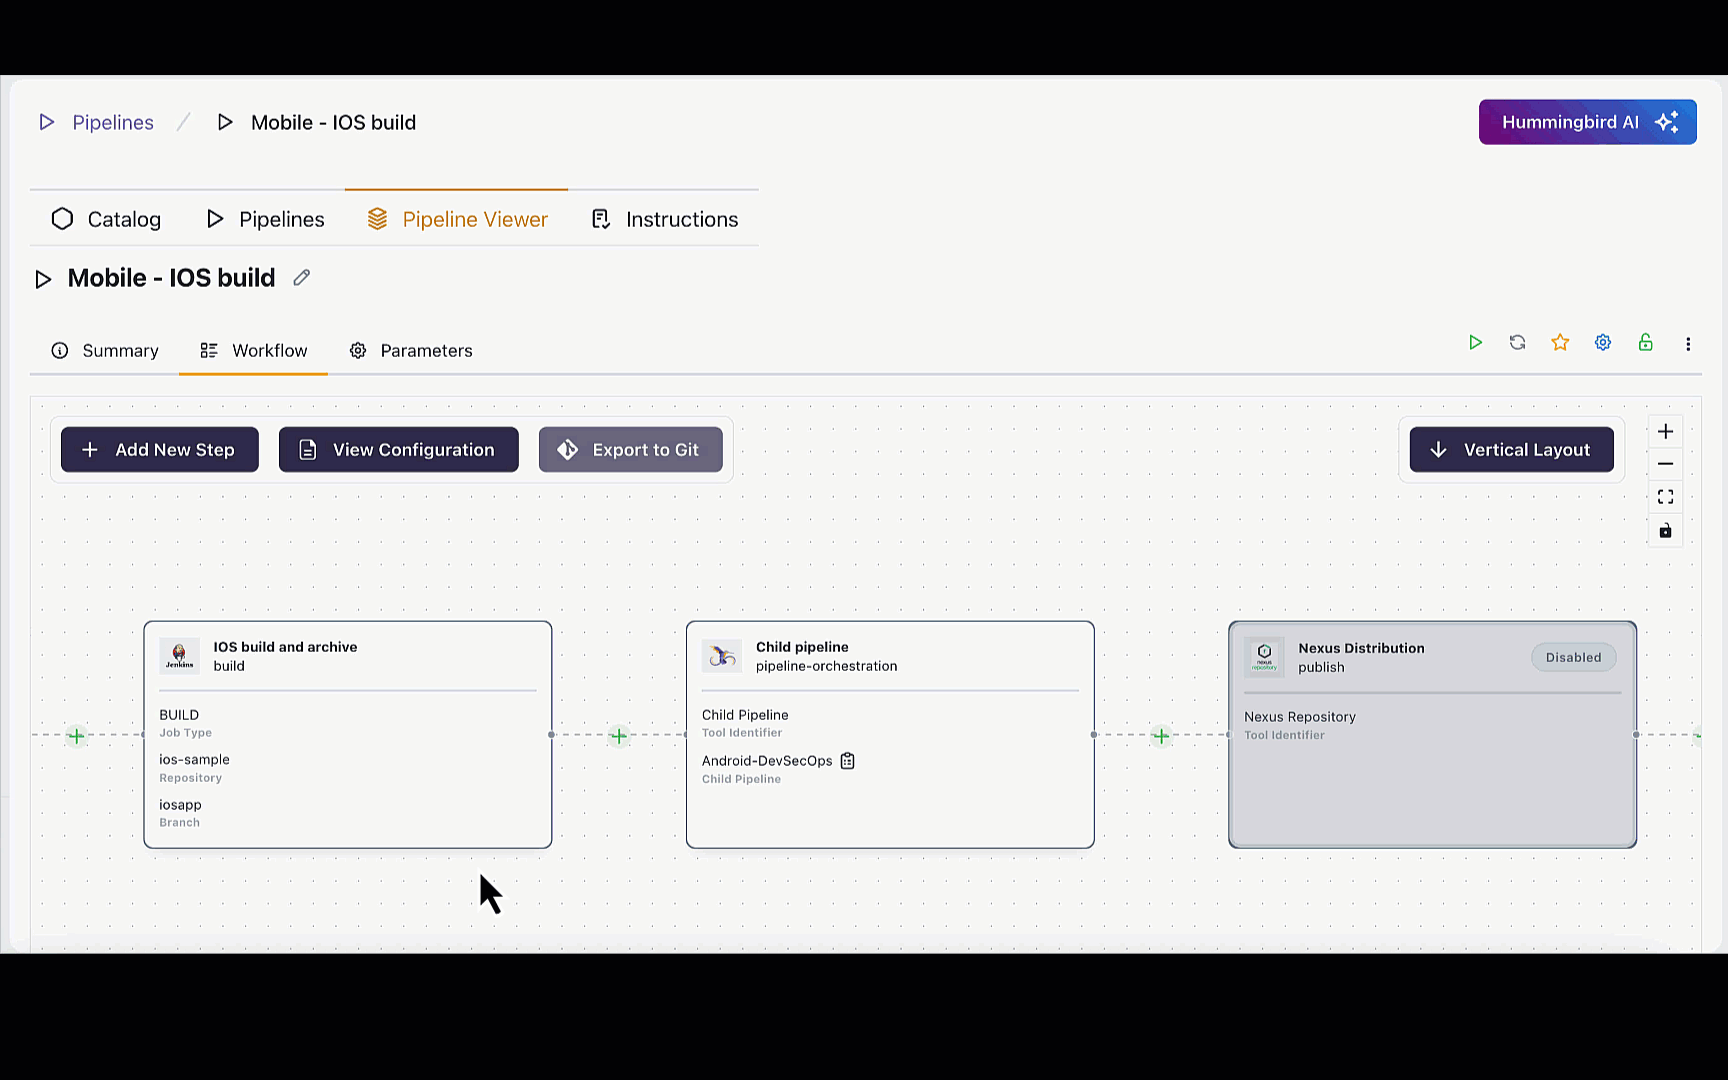The image size is (1728, 1080).
Task: Fit workflow view to screen
Action: (1665, 497)
